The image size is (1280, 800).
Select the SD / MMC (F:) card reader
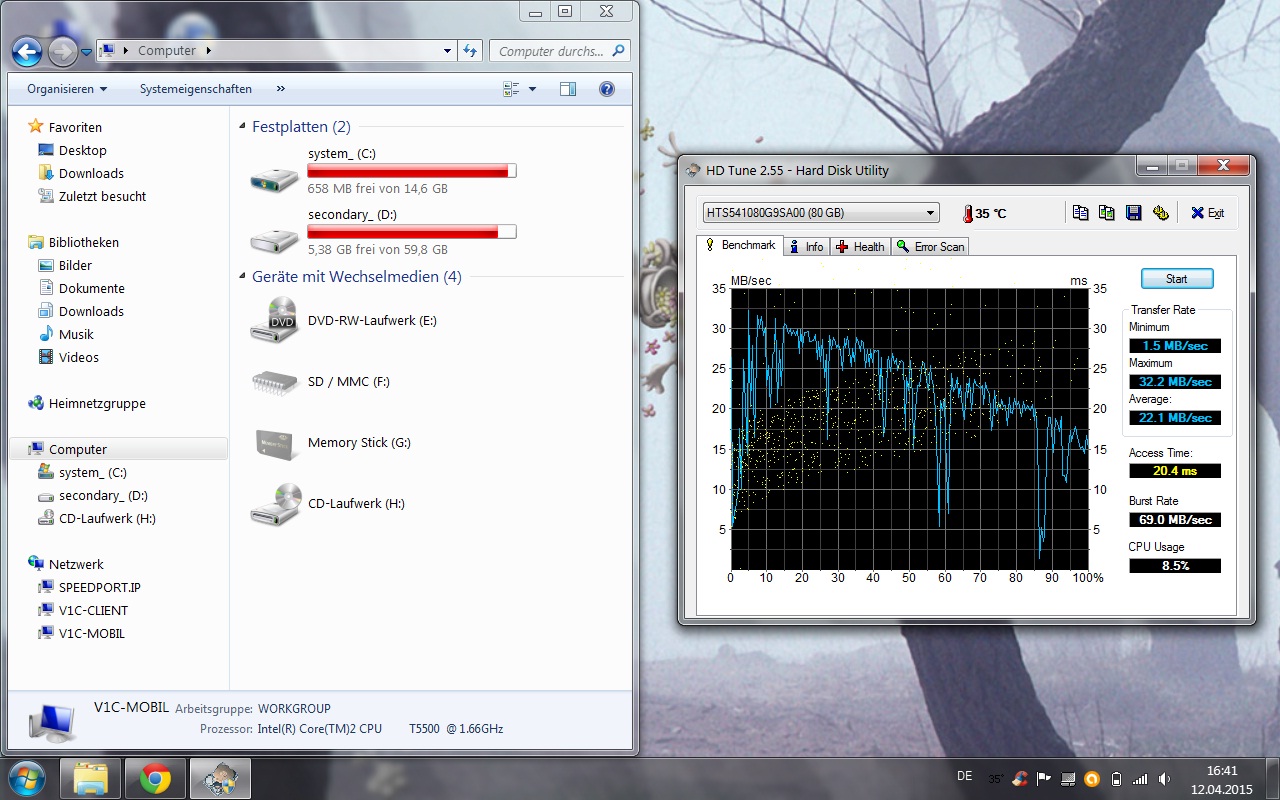[x=274, y=382]
